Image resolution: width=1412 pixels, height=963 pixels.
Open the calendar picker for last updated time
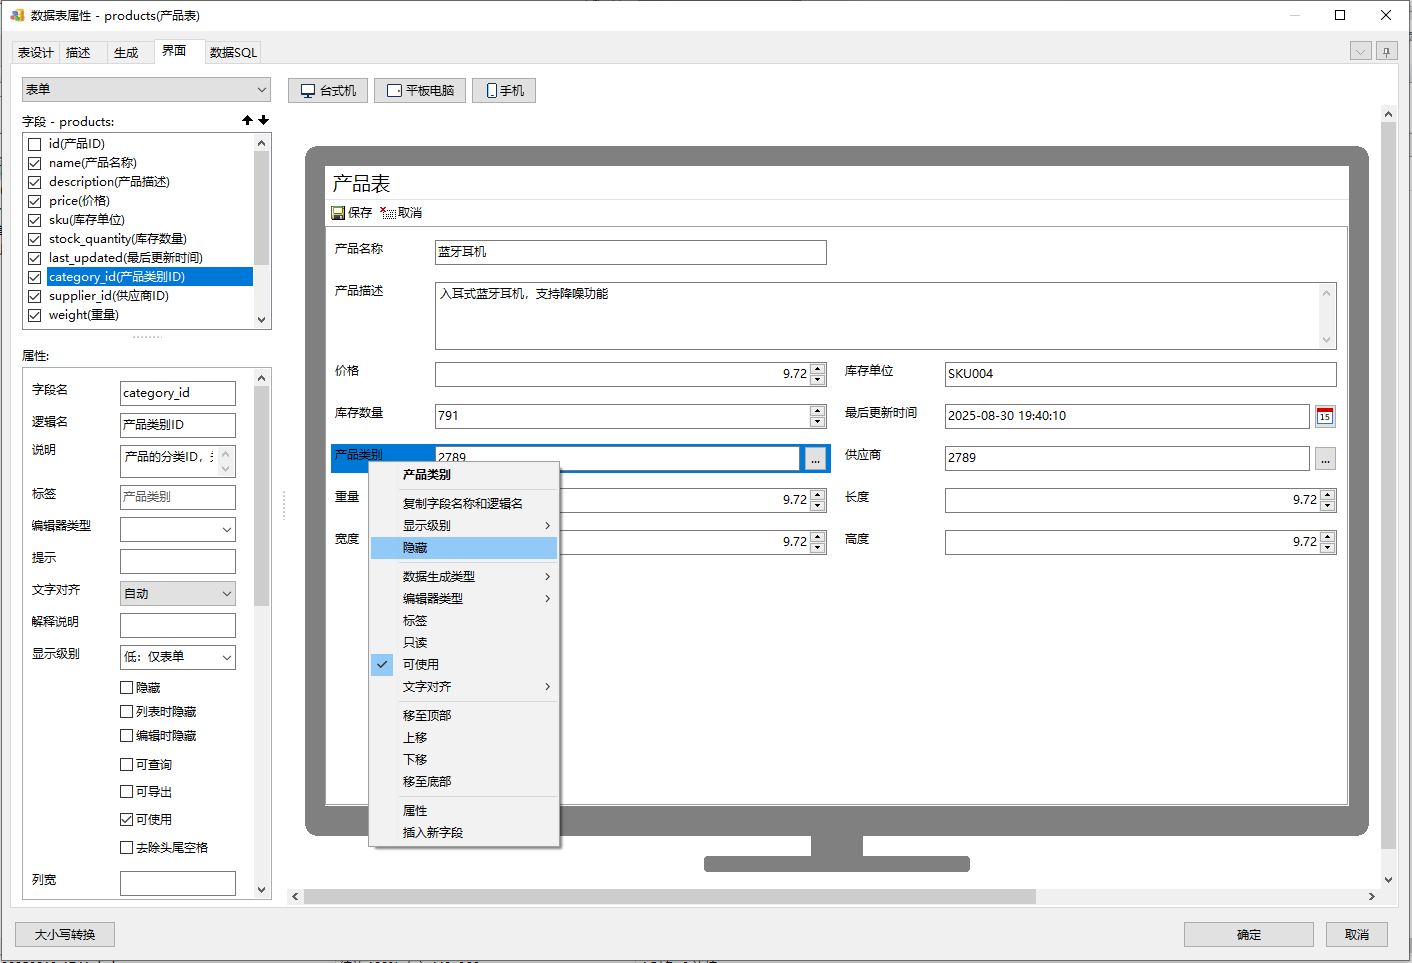click(1325, 416)
